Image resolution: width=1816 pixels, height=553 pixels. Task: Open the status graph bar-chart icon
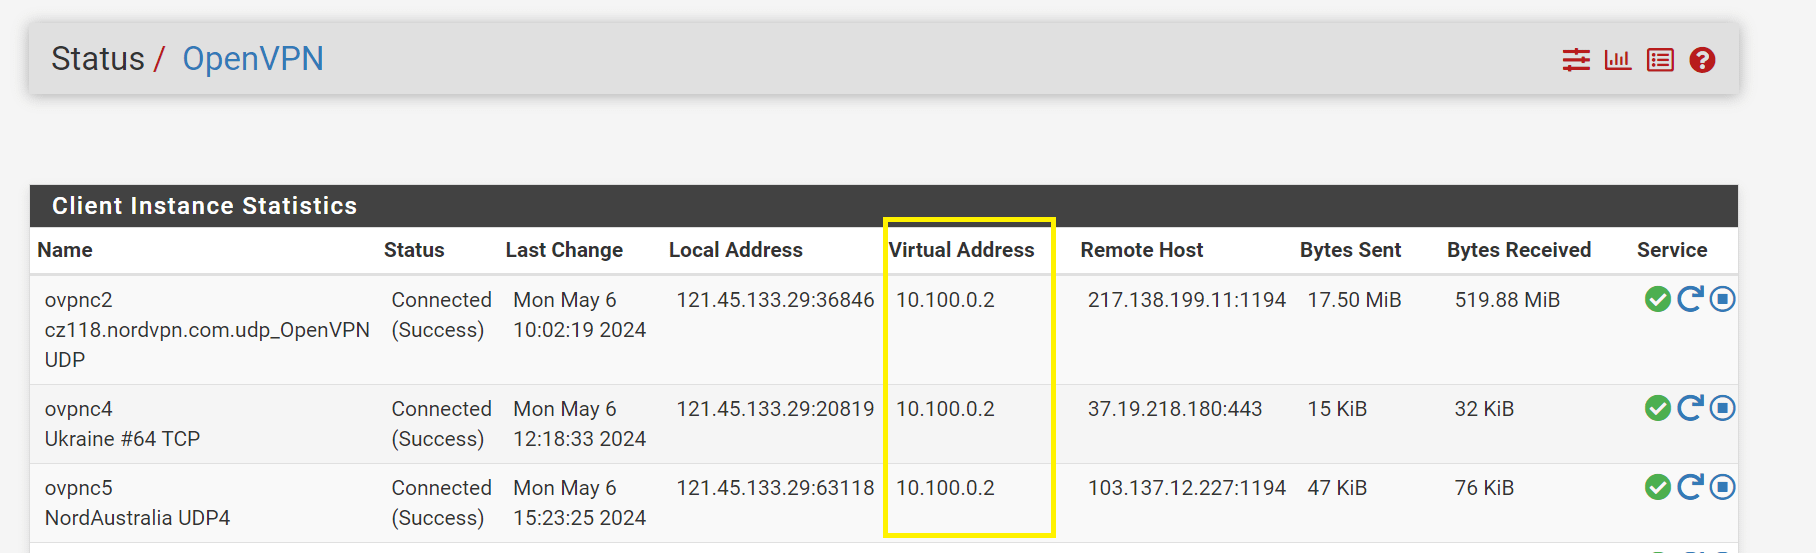(1617, 60)
